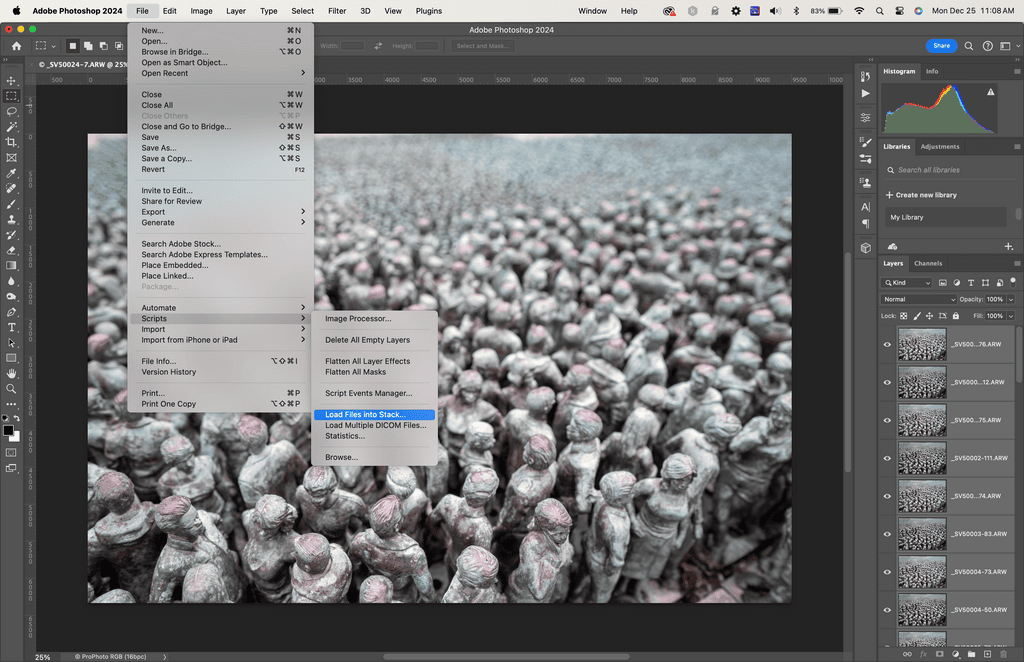Select the Blur tool

(11, 281)
